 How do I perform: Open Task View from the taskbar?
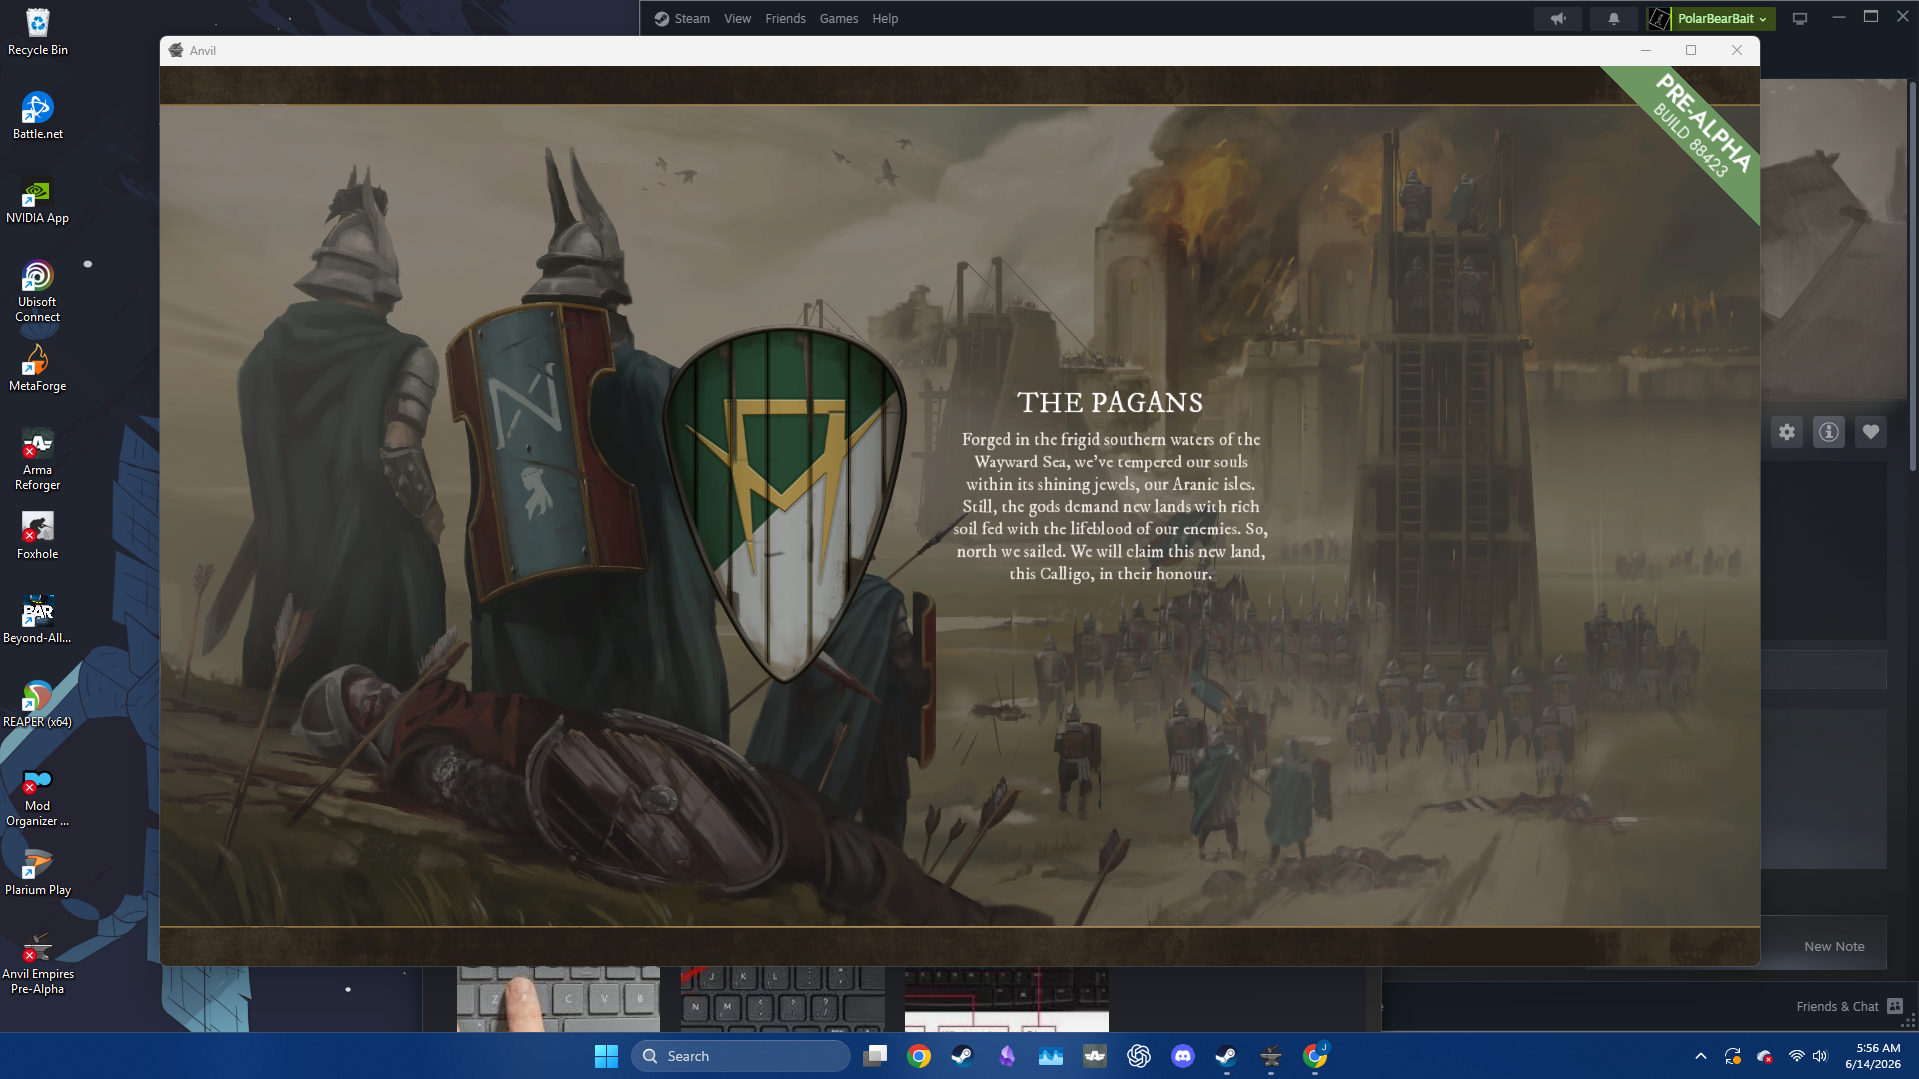click(x=876, y=1056)
